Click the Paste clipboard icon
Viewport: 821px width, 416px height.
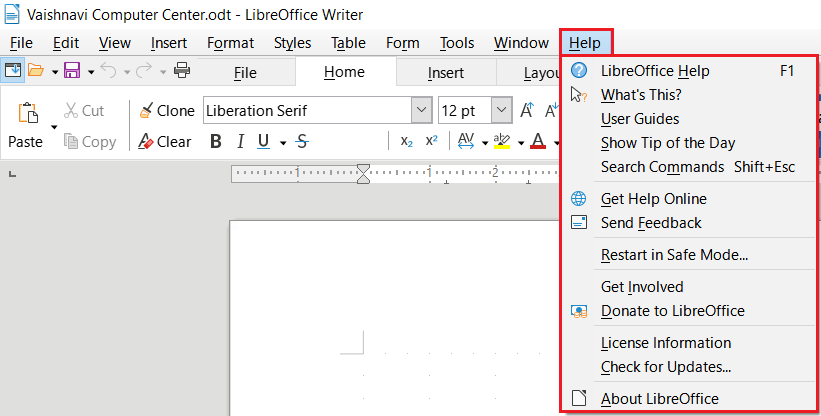point(28,112)
